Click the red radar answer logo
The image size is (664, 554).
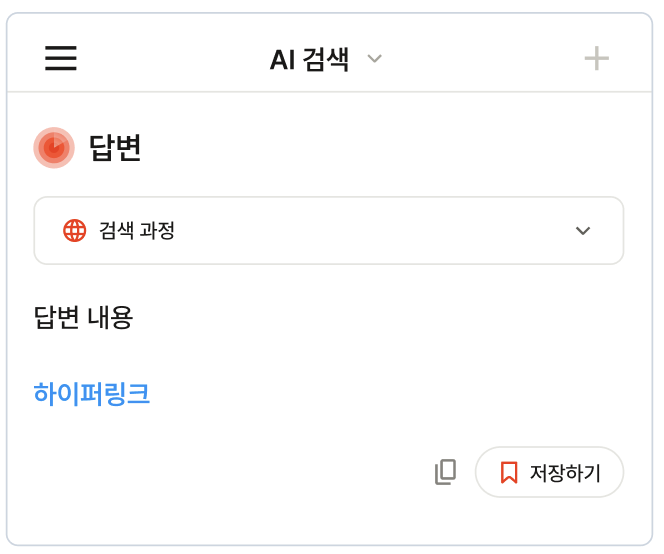coord(54,148)
